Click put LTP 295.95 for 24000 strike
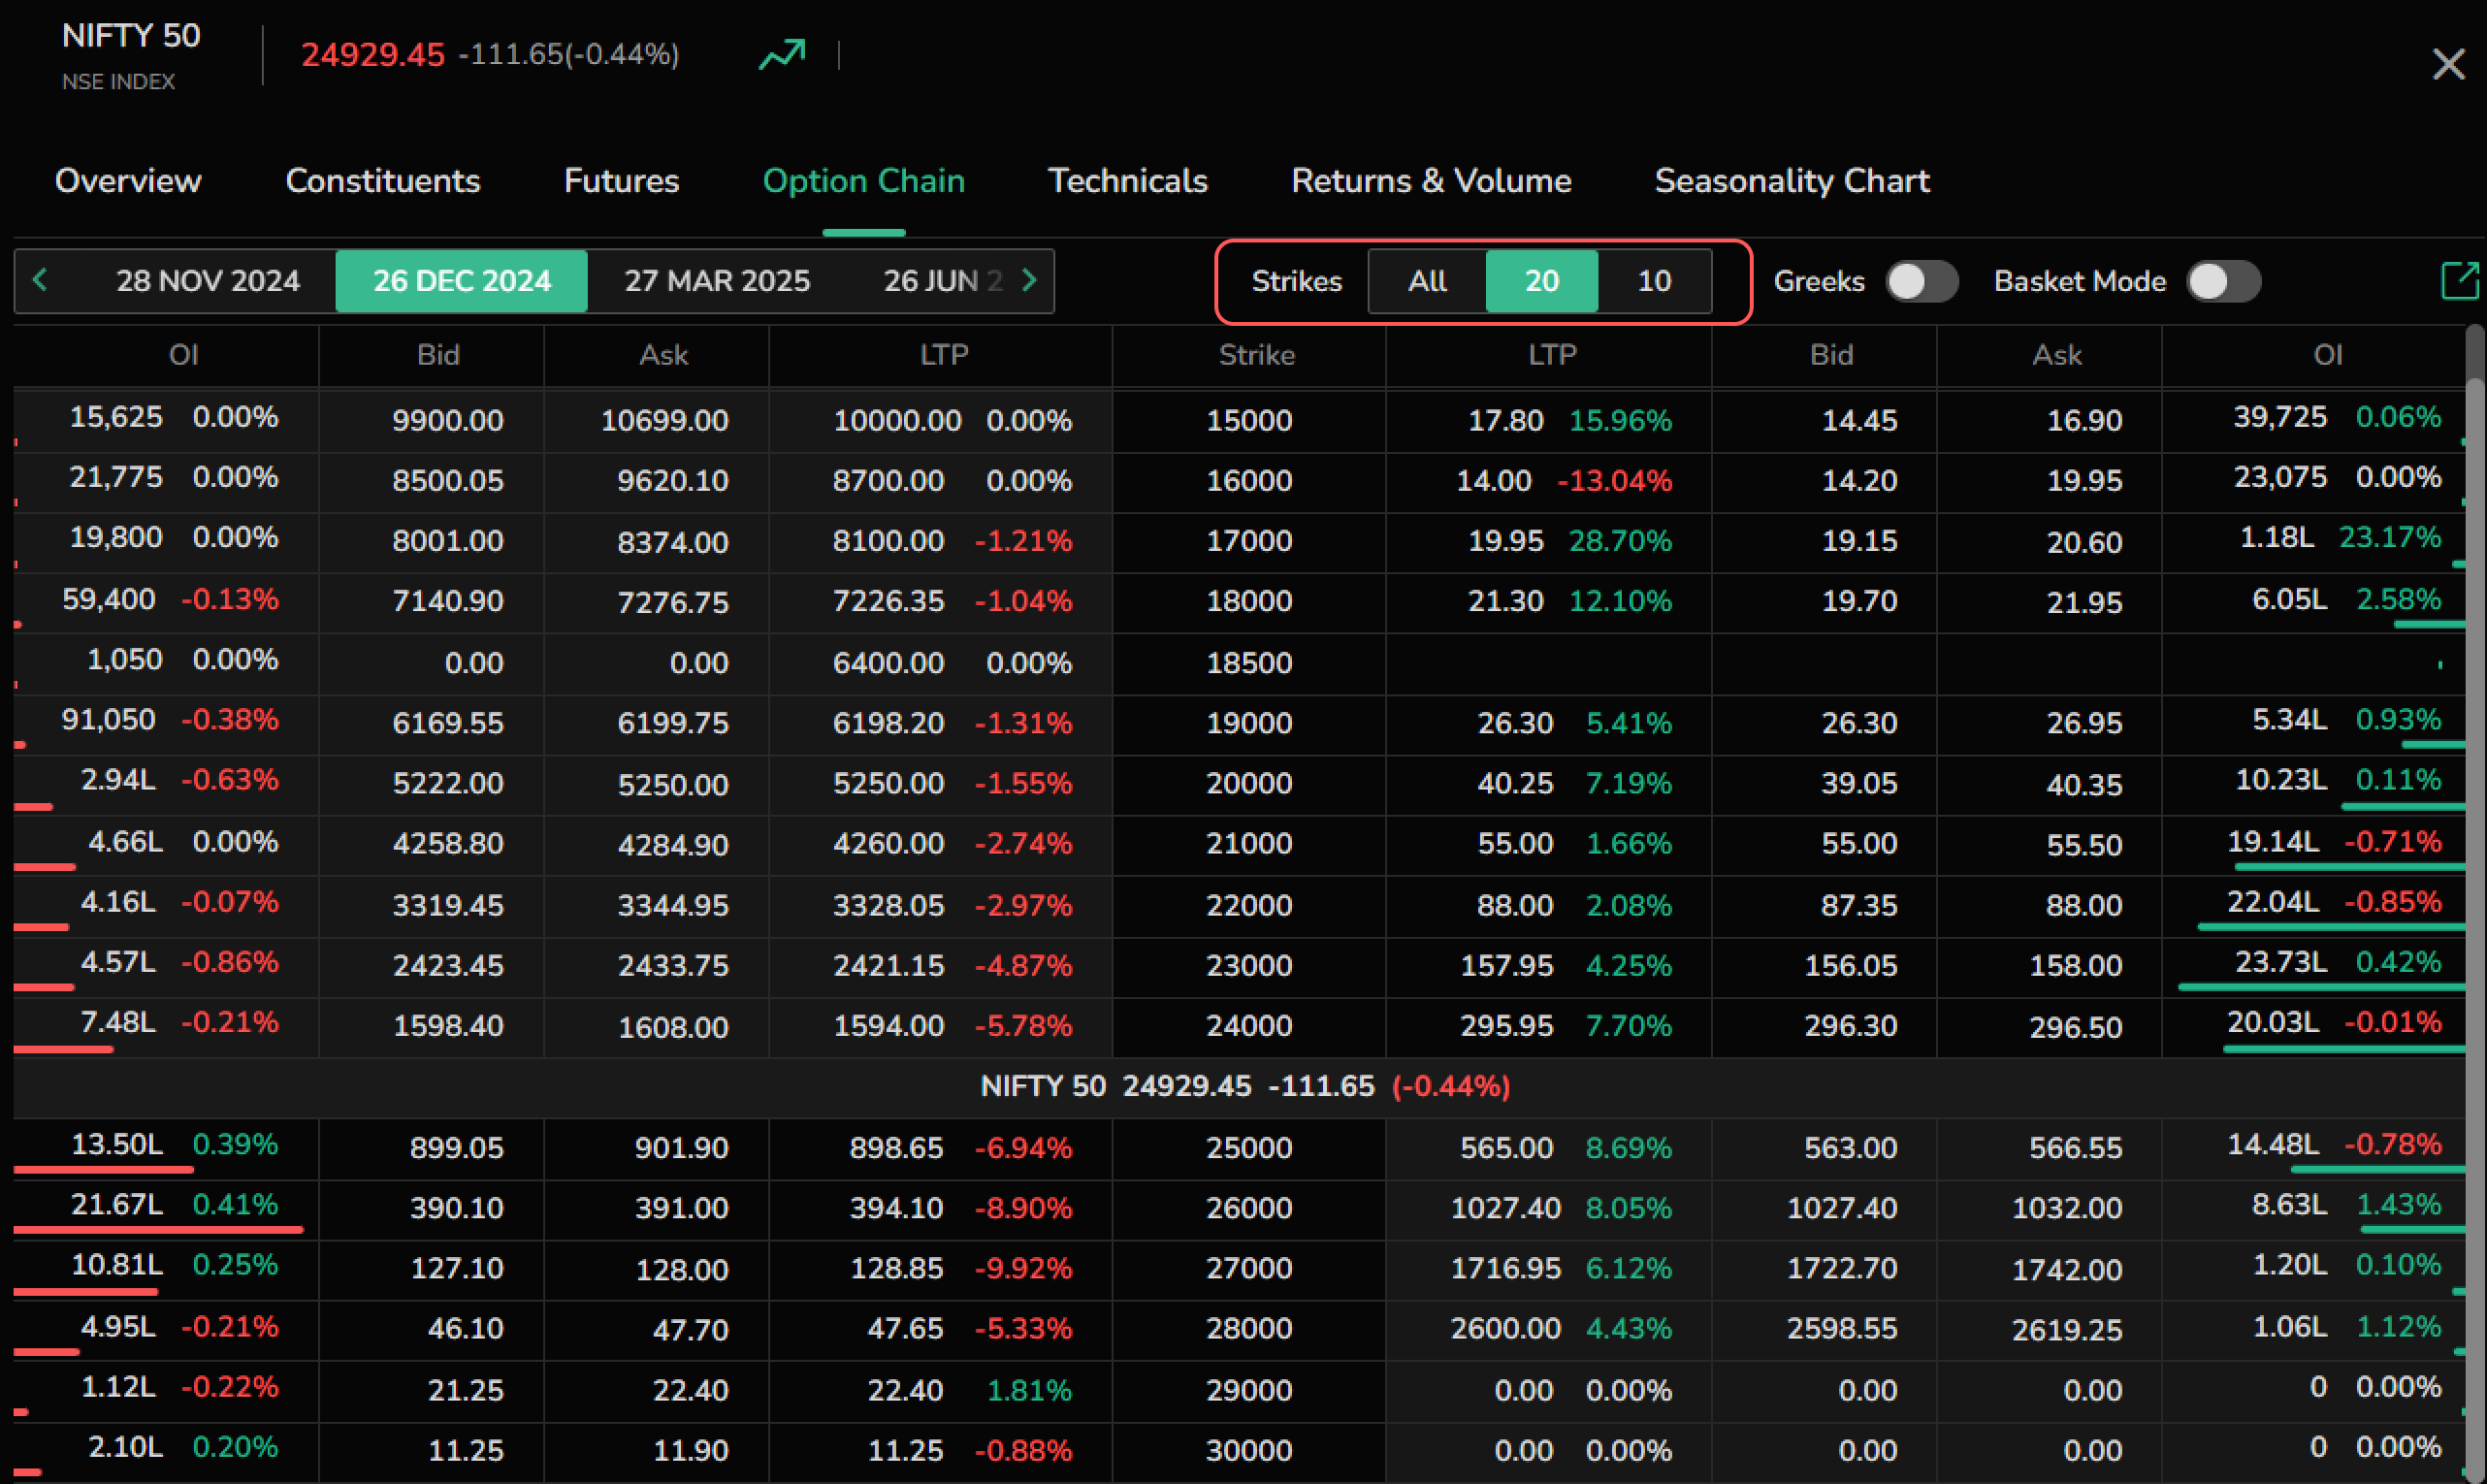2487x1484 pixels. click(1507, 1025)
